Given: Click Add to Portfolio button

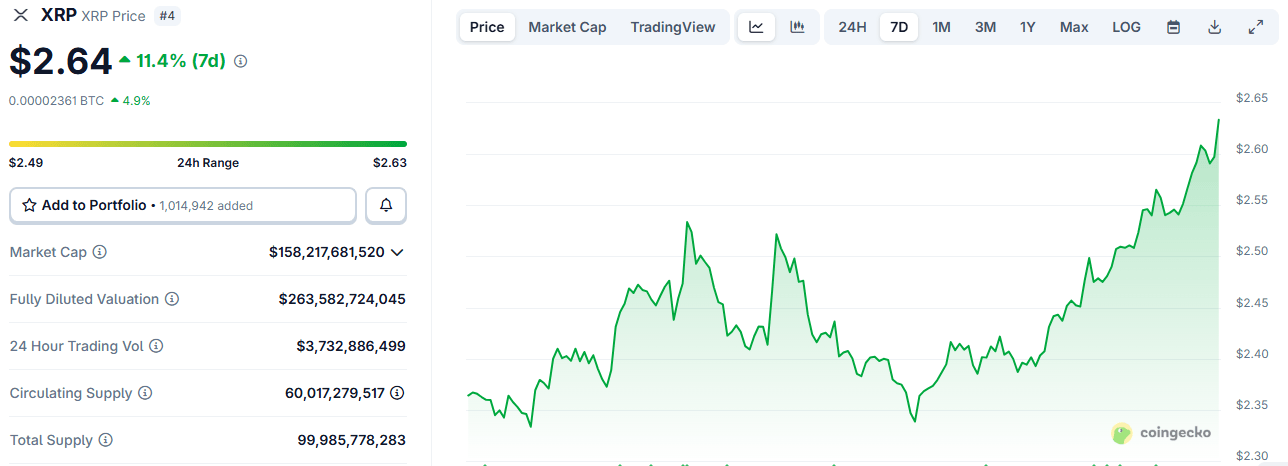Looking at the screenshot, I should click(x=183, y=205).
